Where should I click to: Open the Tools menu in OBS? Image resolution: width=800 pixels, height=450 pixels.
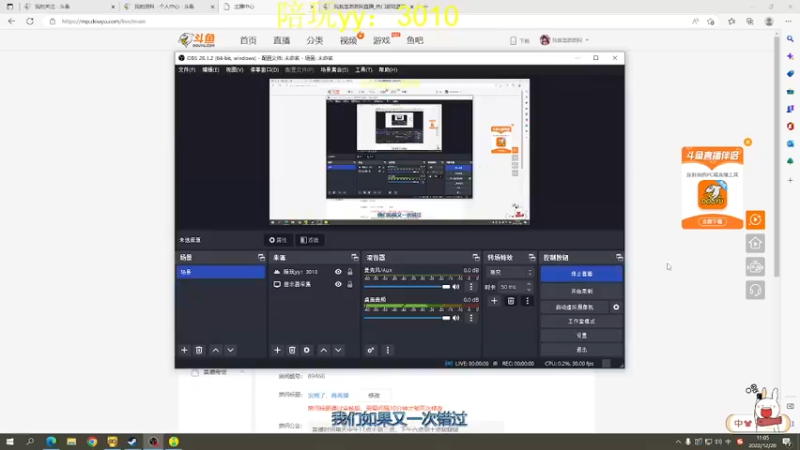363,70
